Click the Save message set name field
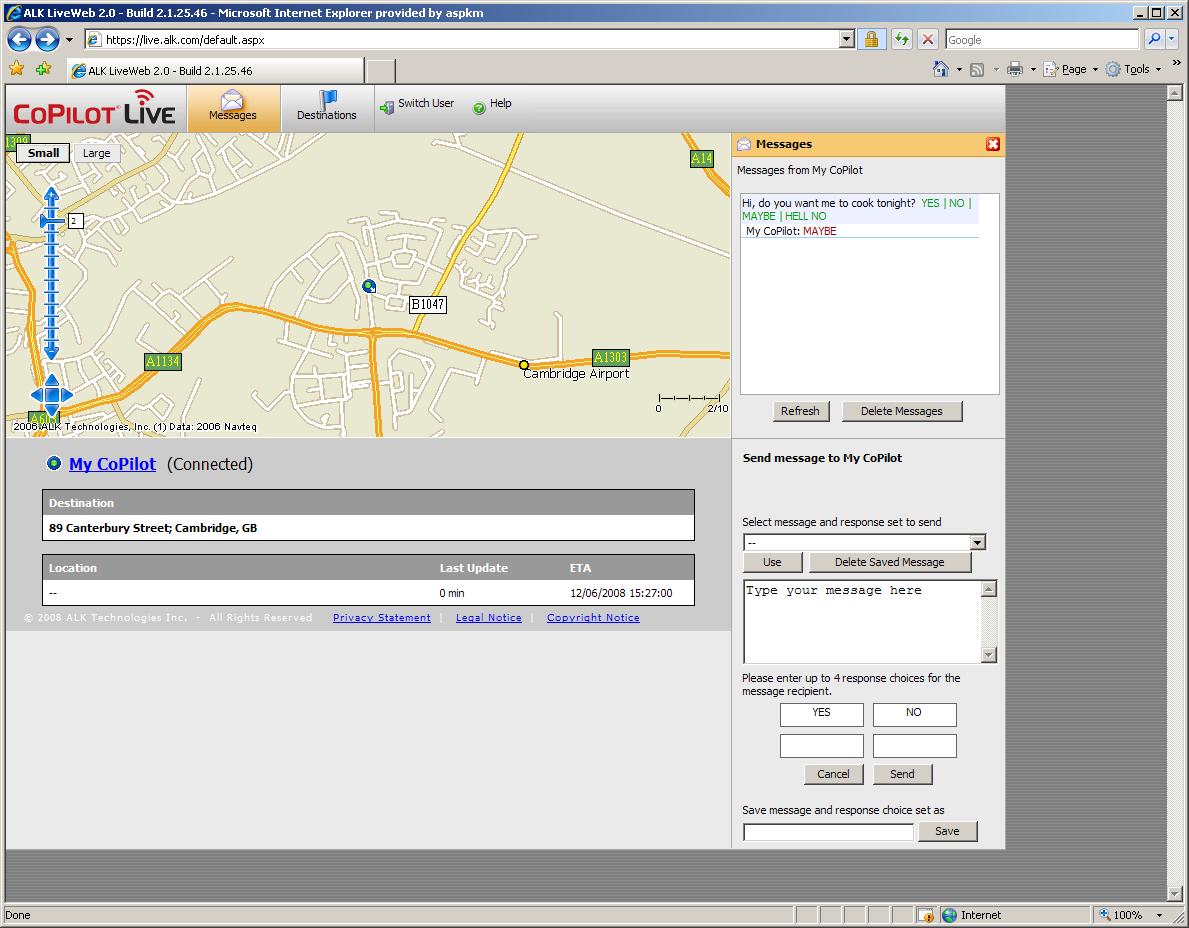 828,832
